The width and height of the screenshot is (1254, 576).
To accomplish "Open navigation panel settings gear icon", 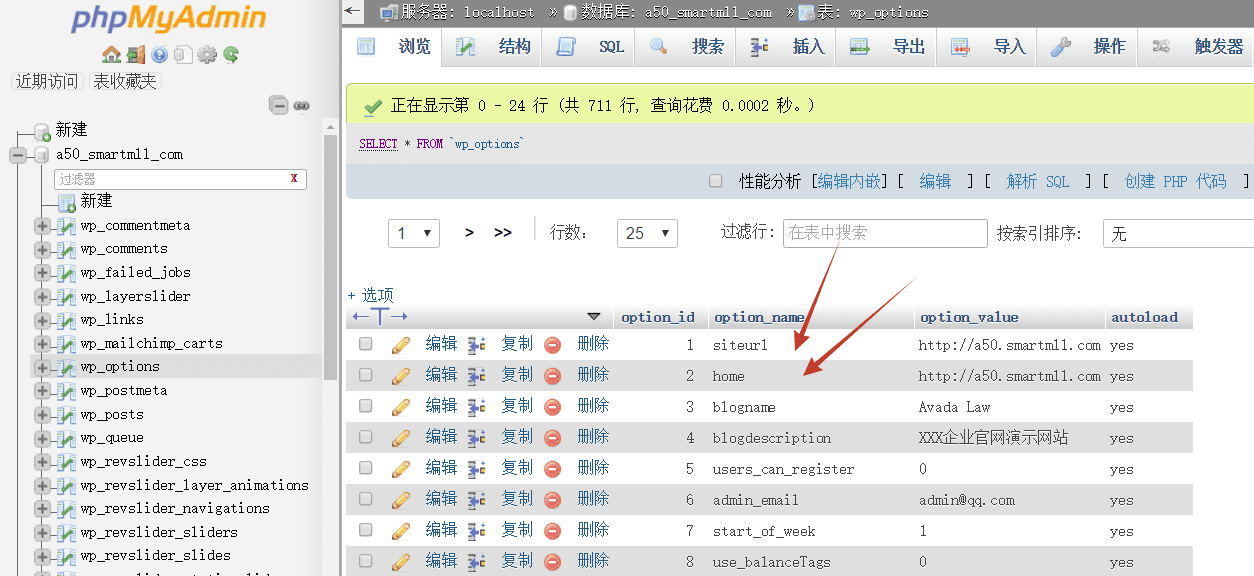I will 207,55.
